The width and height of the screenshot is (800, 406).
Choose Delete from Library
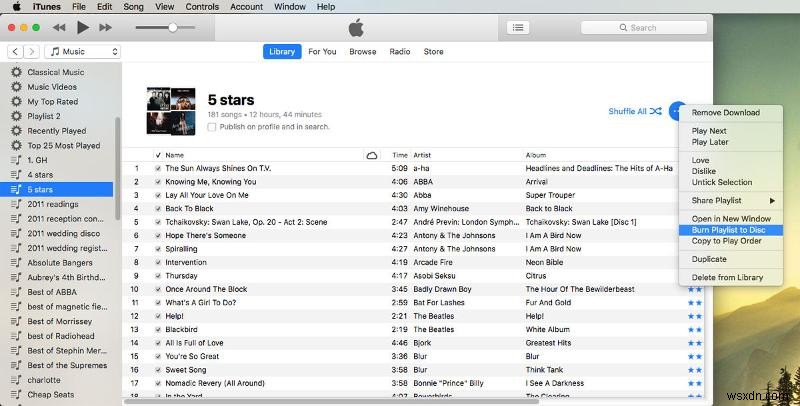731,277
